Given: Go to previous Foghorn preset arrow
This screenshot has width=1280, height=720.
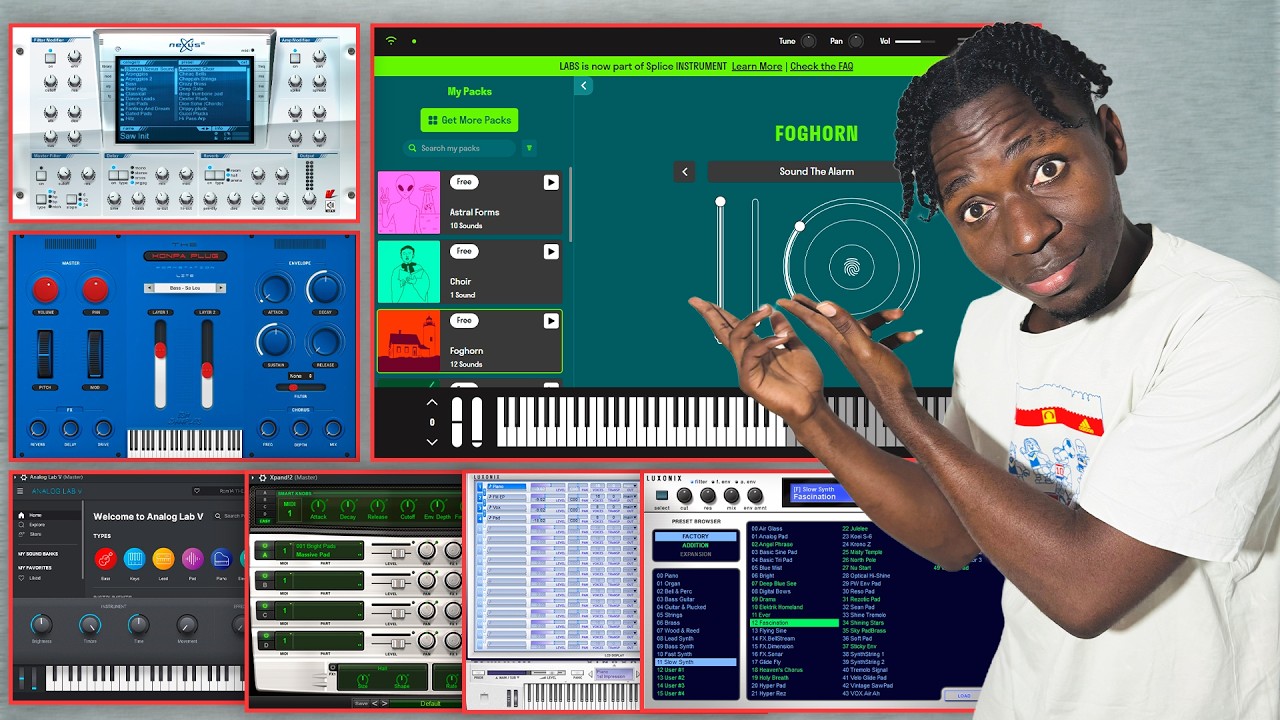Looking at the screenshot, I should [x=685, y=172].
